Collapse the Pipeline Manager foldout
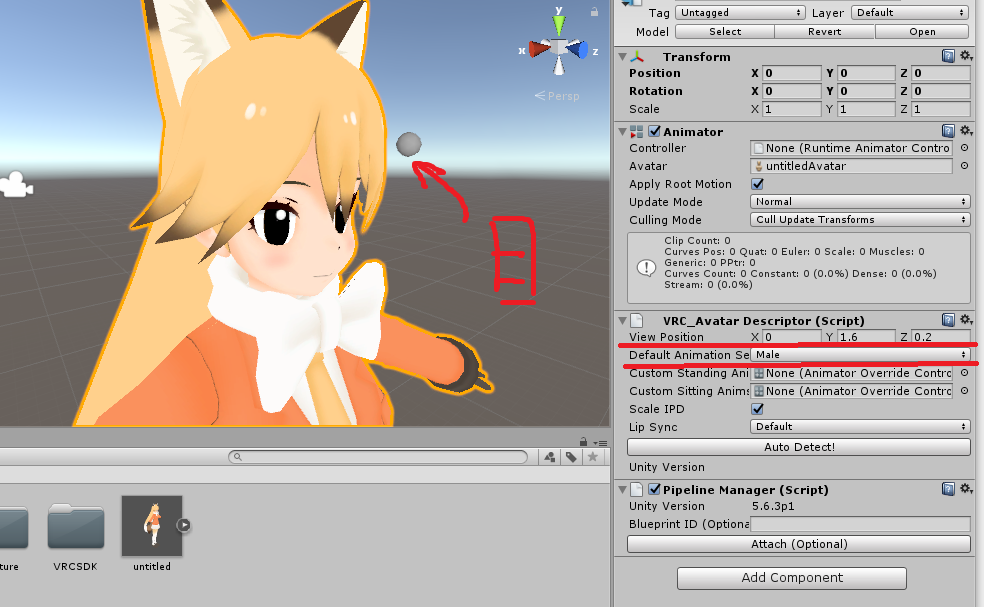 tap(622, 490)
